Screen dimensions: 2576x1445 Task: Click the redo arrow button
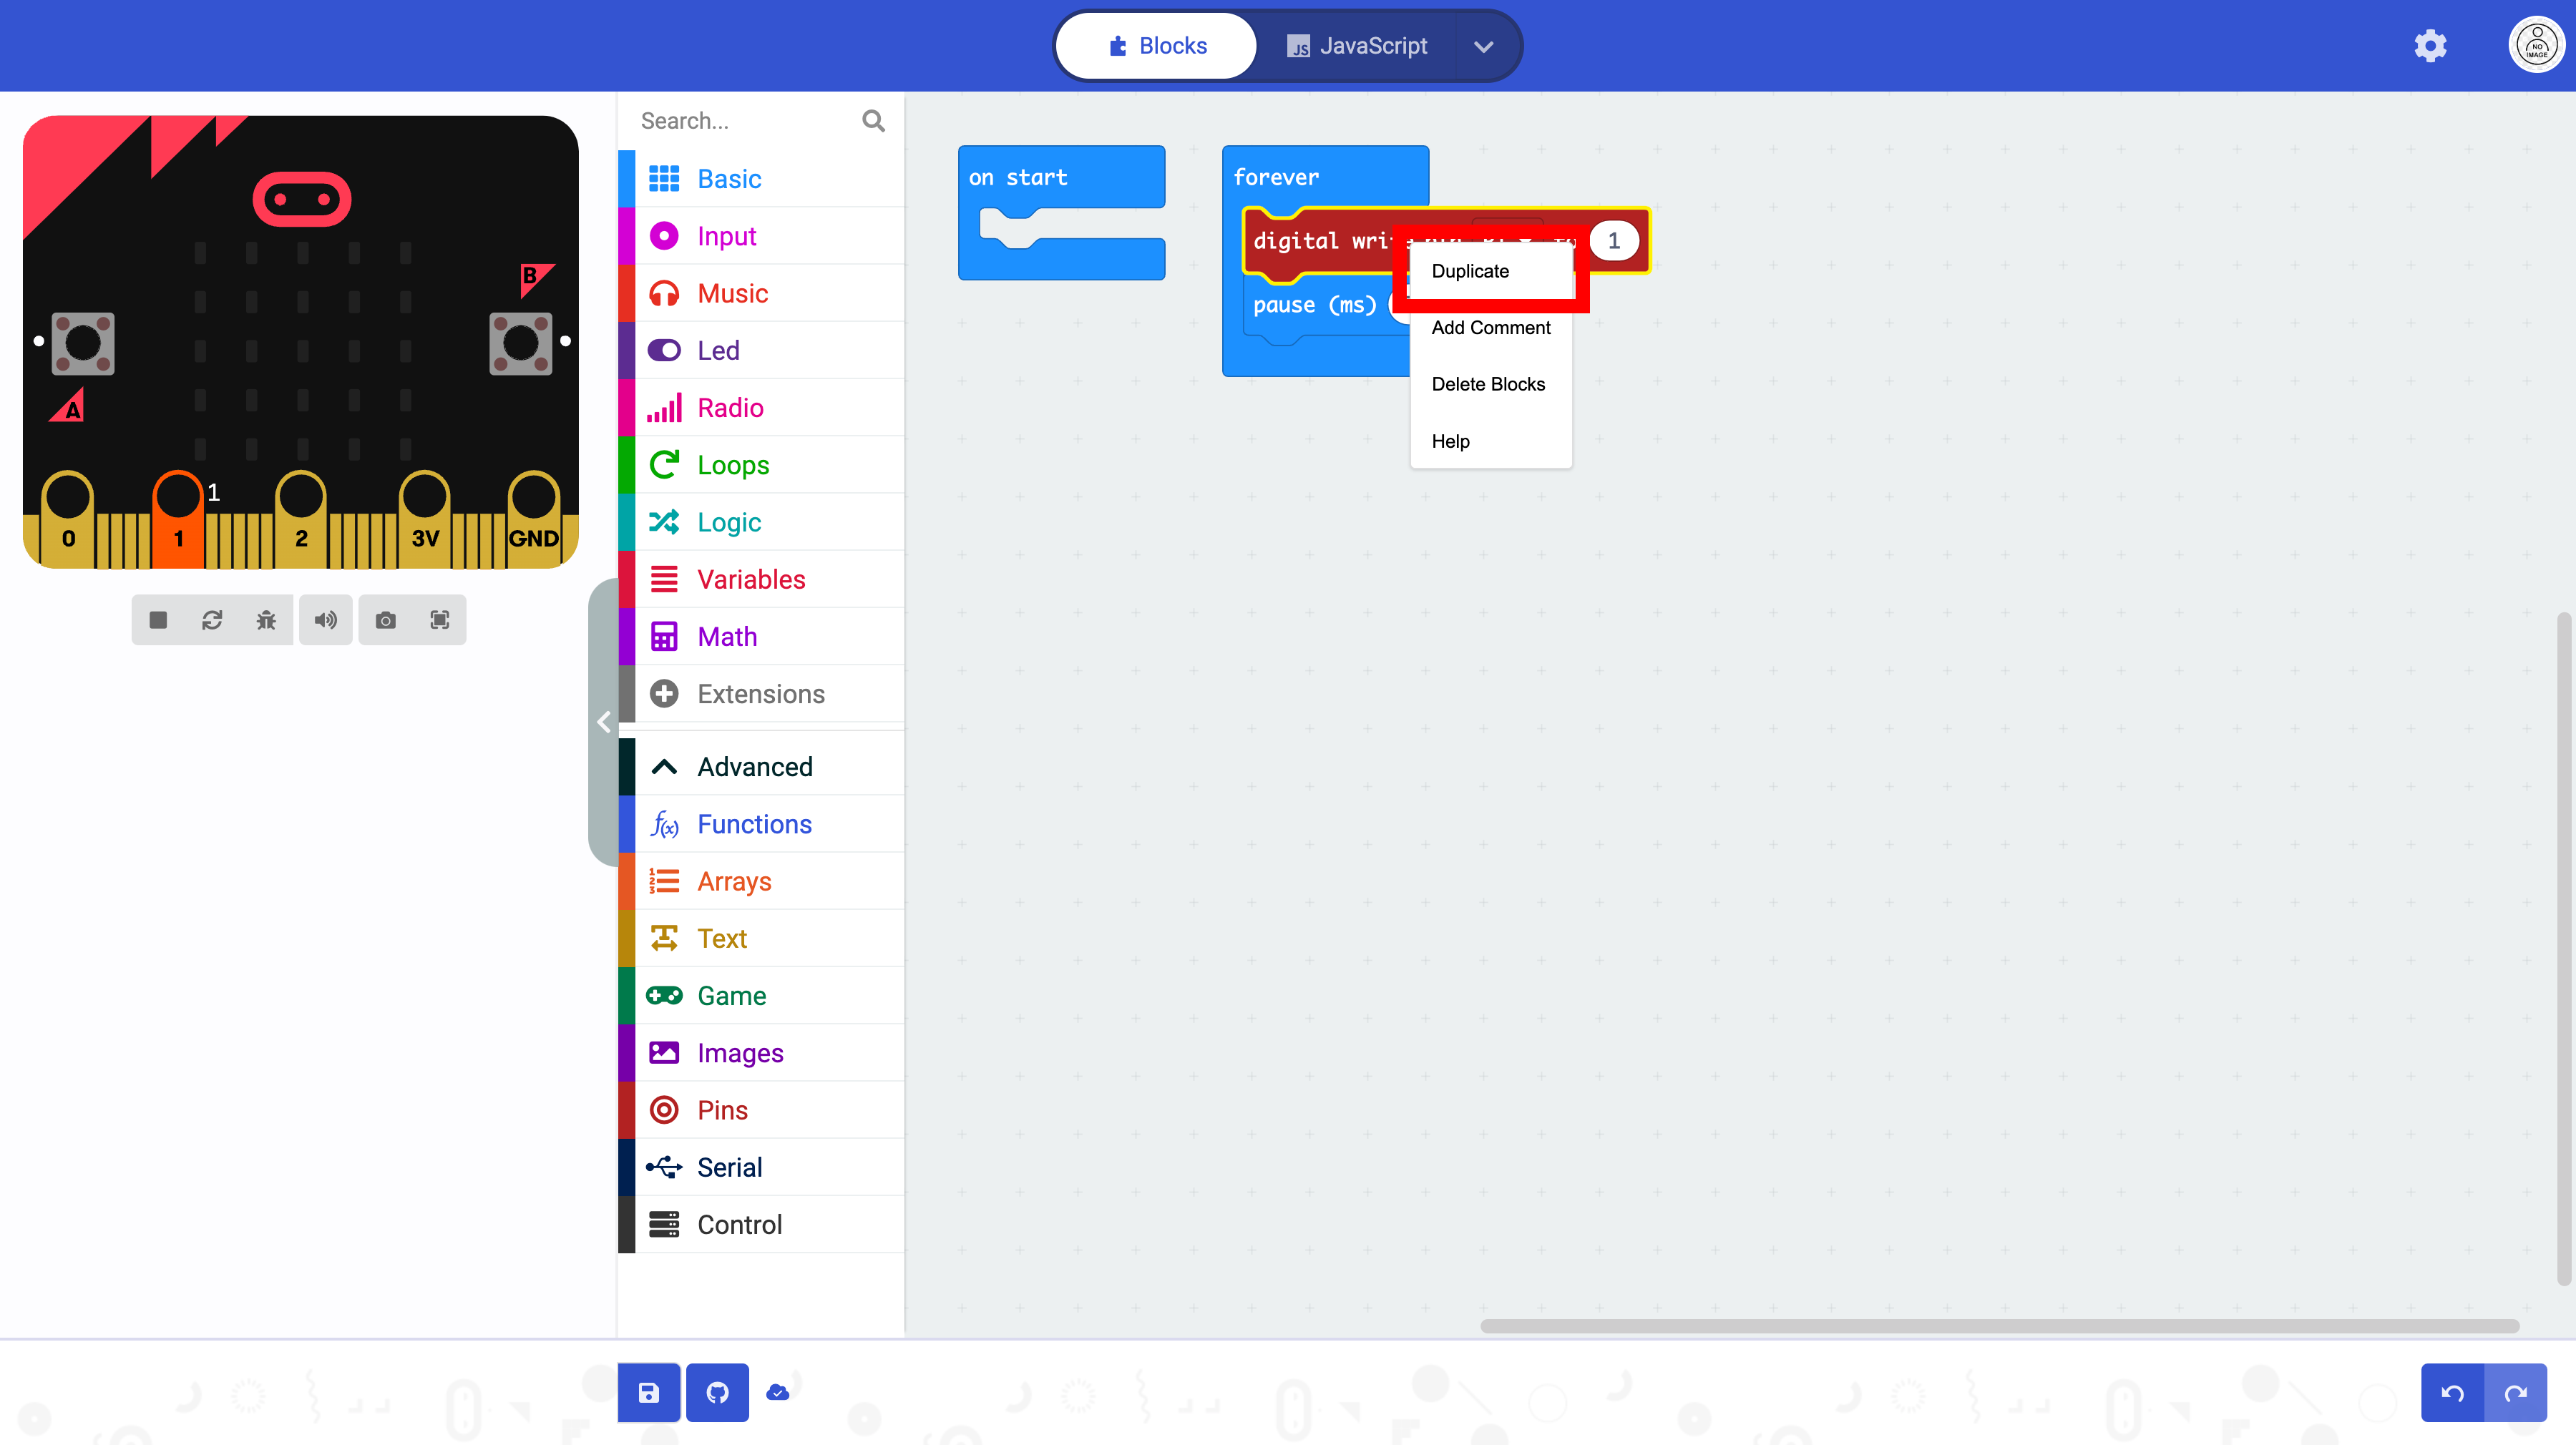pyautogui.click(x=2516, y=1392)
